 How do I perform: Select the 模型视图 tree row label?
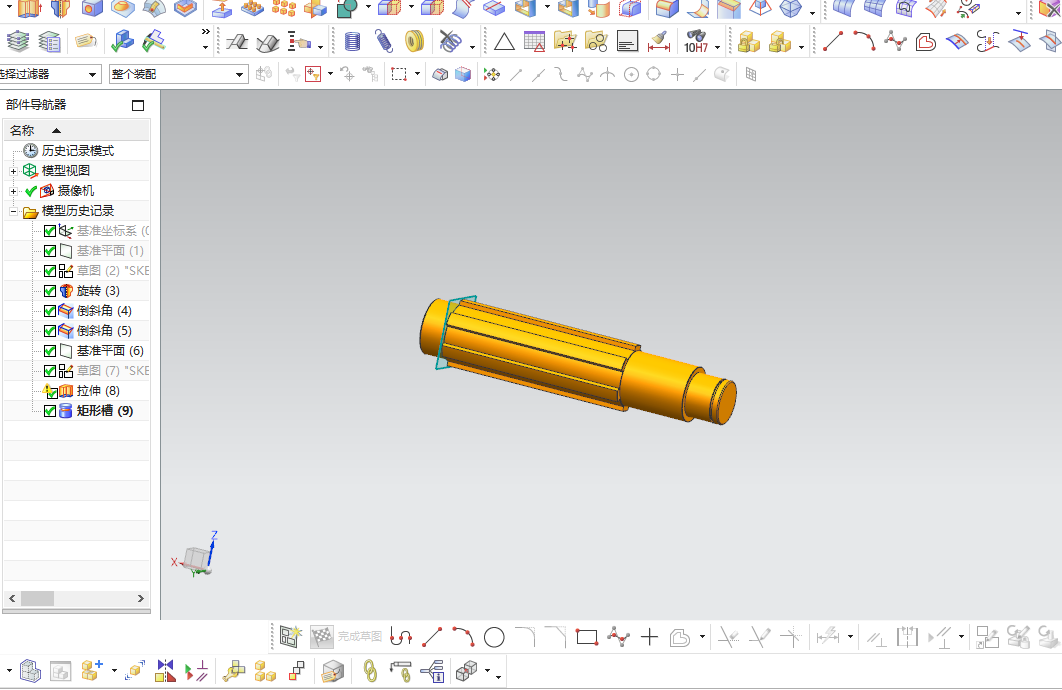(66, 171)
